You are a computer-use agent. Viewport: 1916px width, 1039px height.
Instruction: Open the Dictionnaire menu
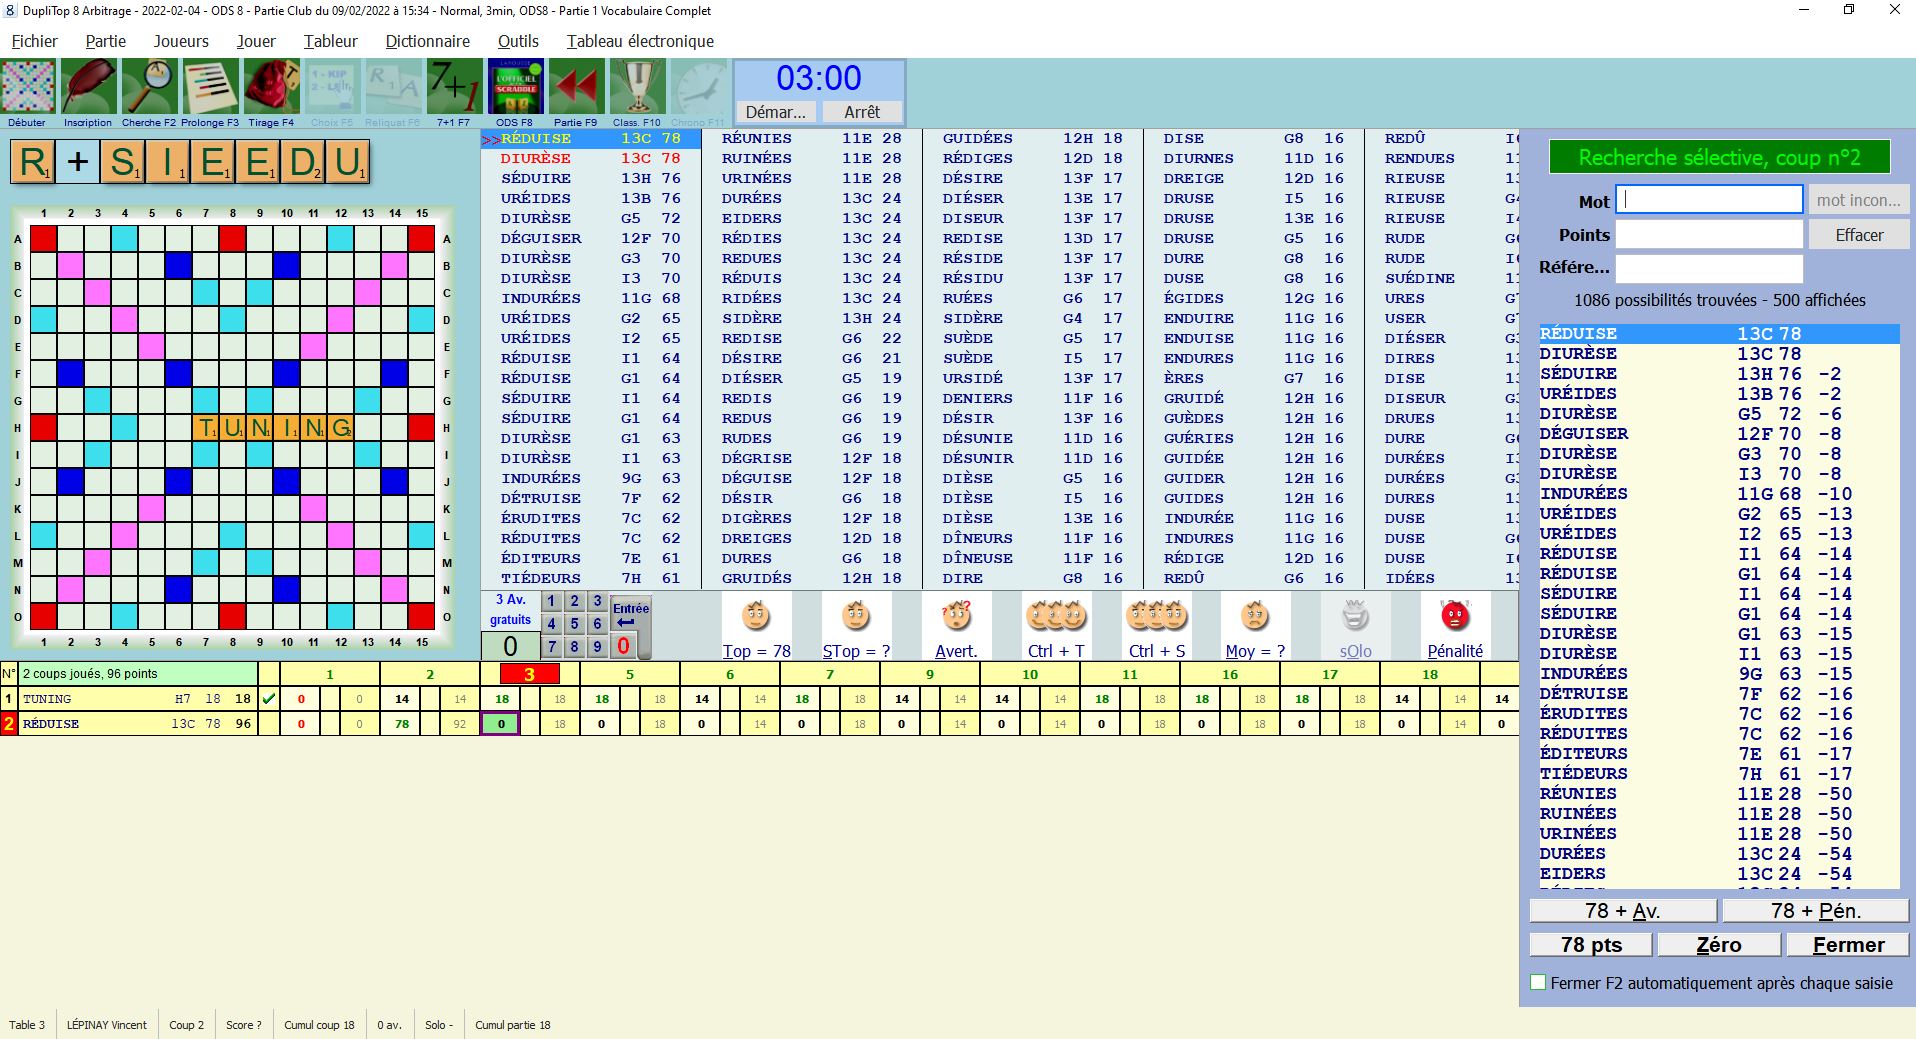pyautogui.click(x=427, y=41)
